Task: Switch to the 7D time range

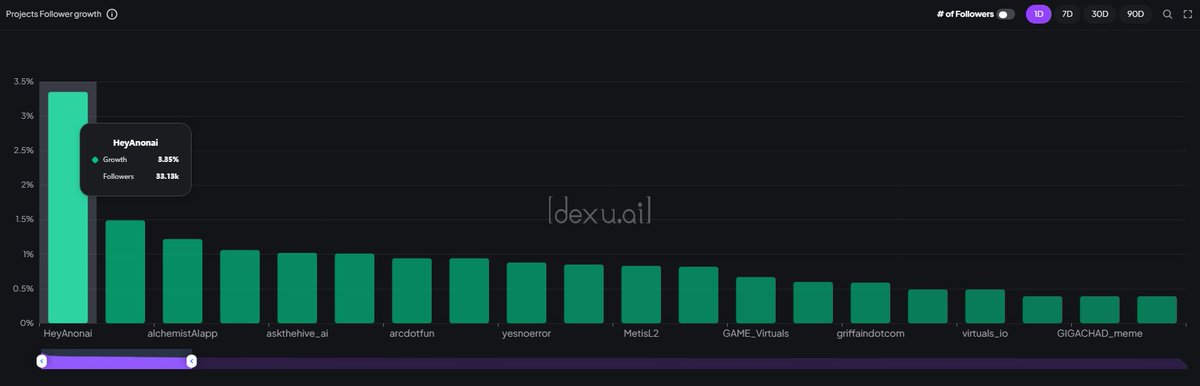Action: (1067, 14)
